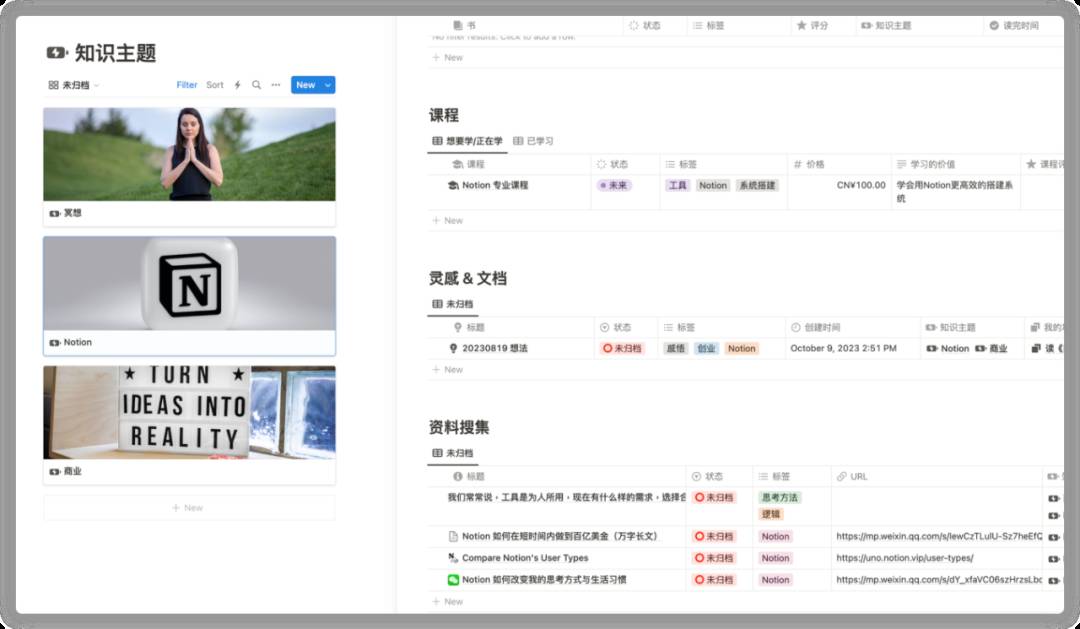Open the uno.notion.vip/user-types link

904,558
